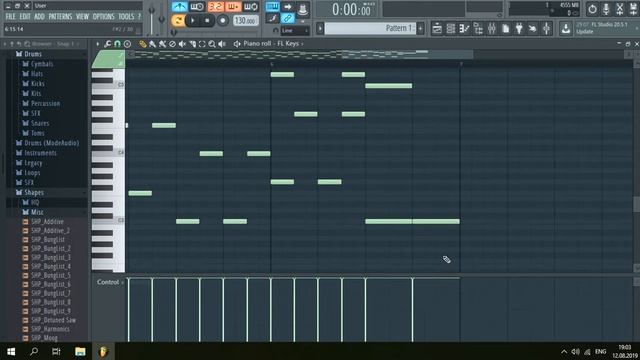Select the SHP_Detuned Saw preset
The image size is (640, 360).
53,320
